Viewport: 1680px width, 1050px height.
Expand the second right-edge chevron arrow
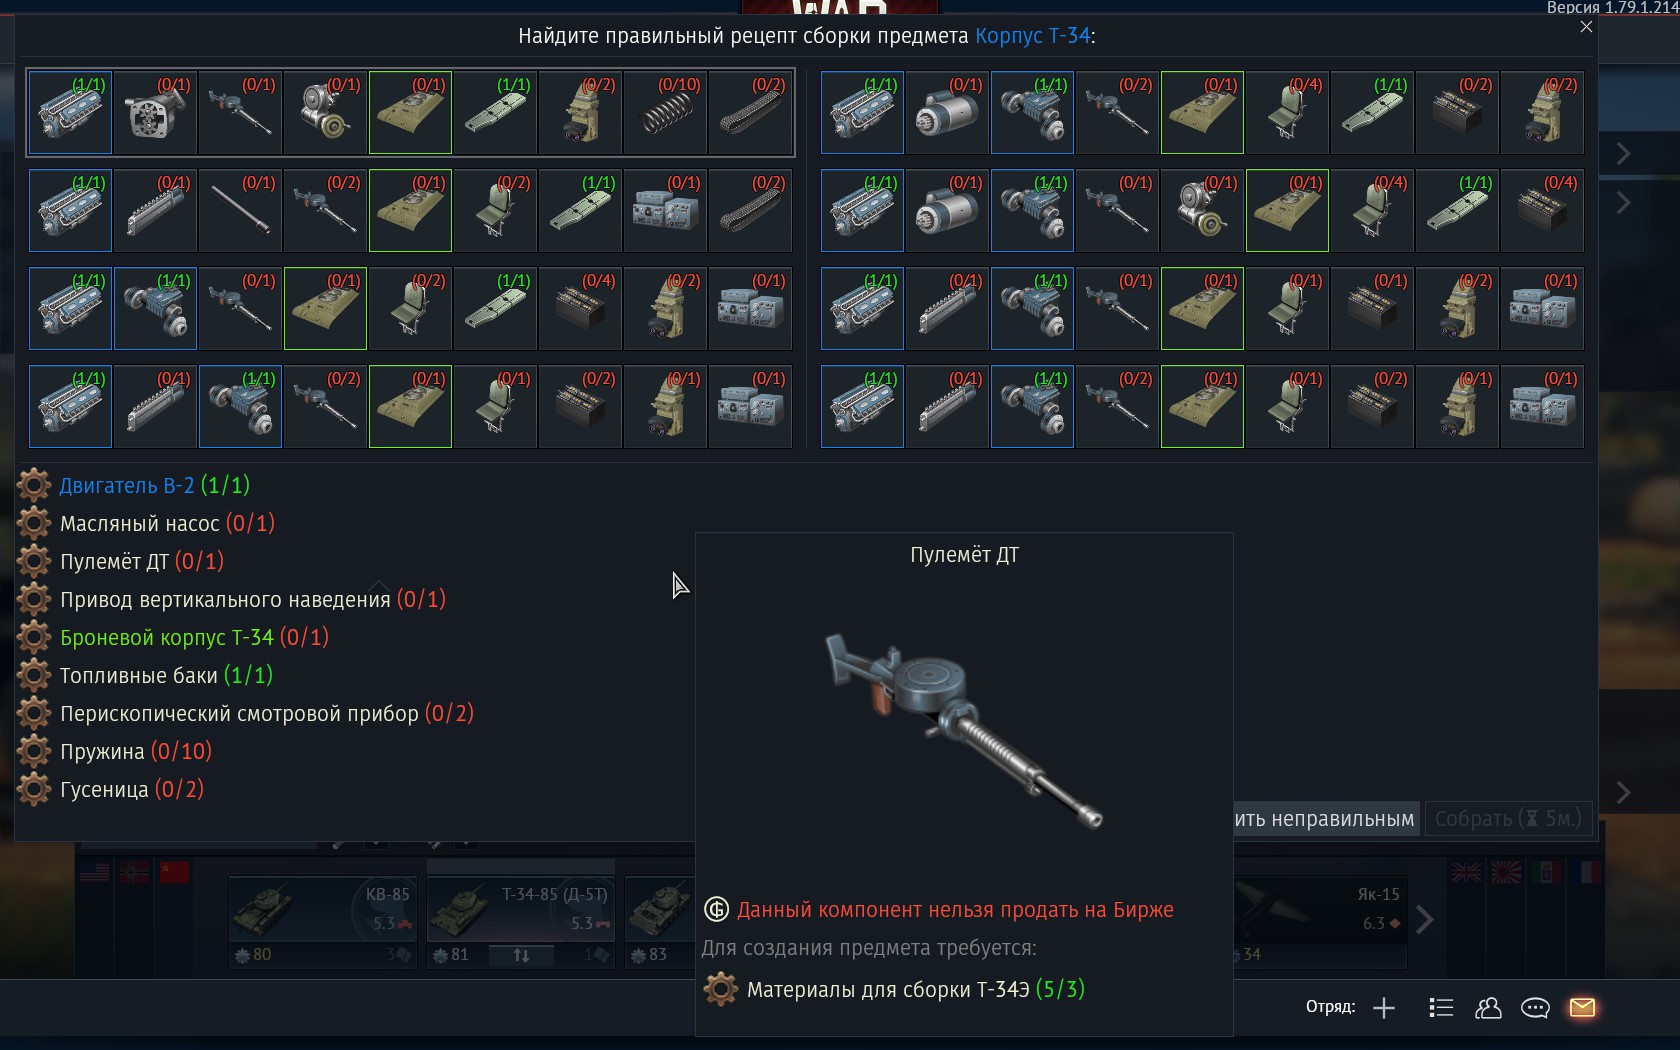point(1624,203)
